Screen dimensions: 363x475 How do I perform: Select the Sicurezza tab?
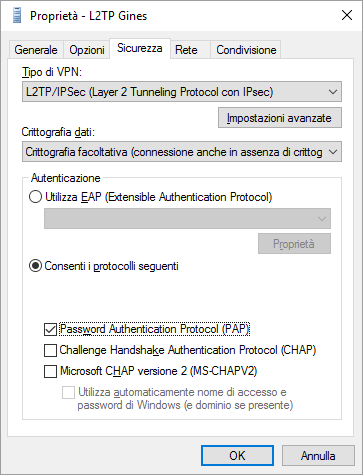click(140, 48)
